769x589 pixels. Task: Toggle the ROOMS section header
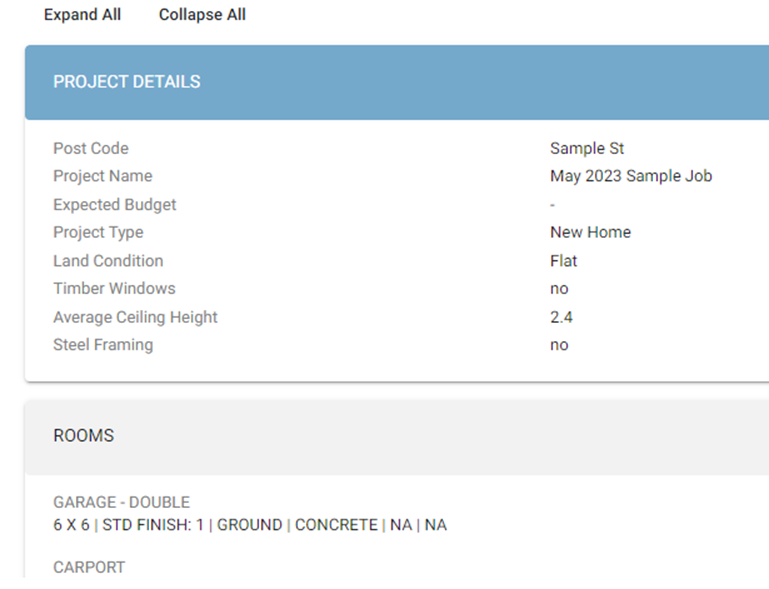point(84,436)
